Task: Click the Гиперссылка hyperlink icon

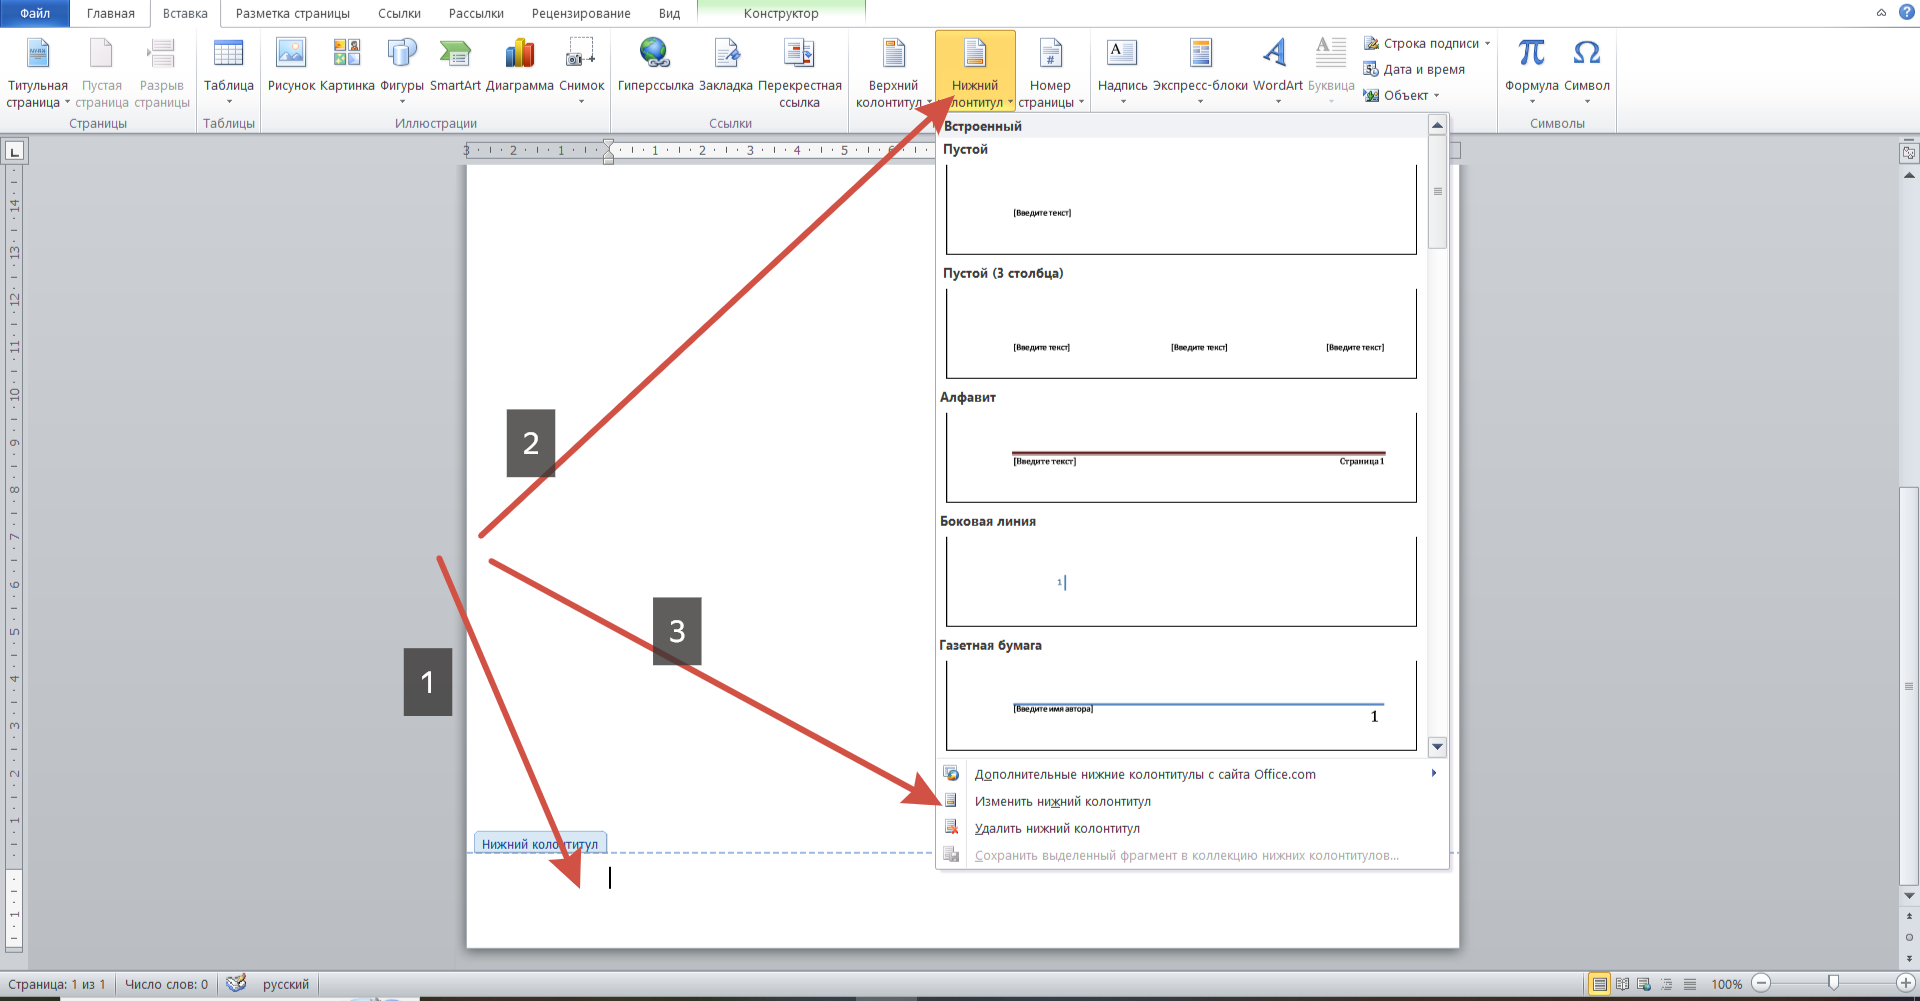Action: (x=655, y=55)
